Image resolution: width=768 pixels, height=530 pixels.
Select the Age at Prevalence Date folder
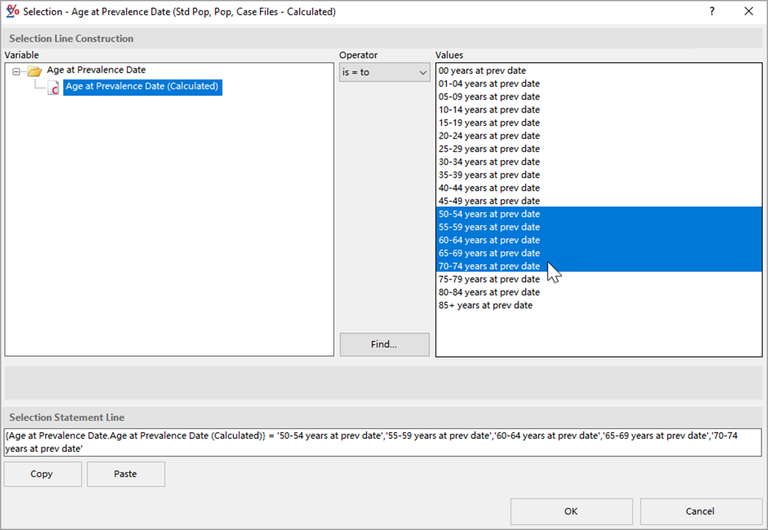click(96, 71)
